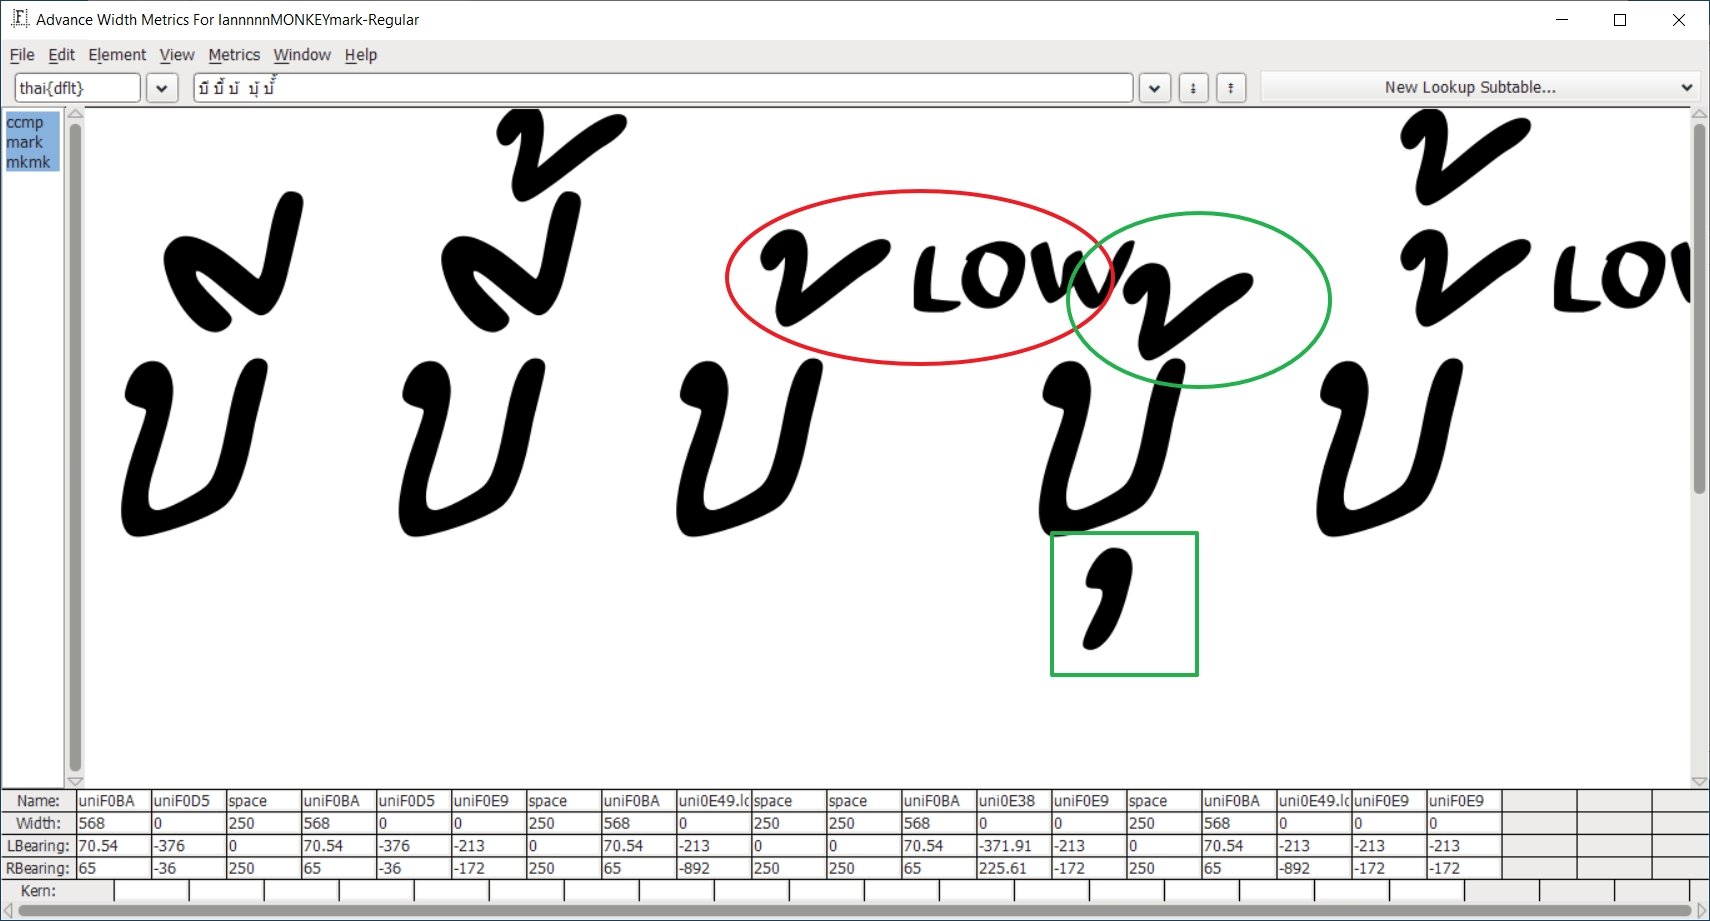Toggle the mkmk feature in the list
The image size is (1710, 921).
click(x=28, y=162)
